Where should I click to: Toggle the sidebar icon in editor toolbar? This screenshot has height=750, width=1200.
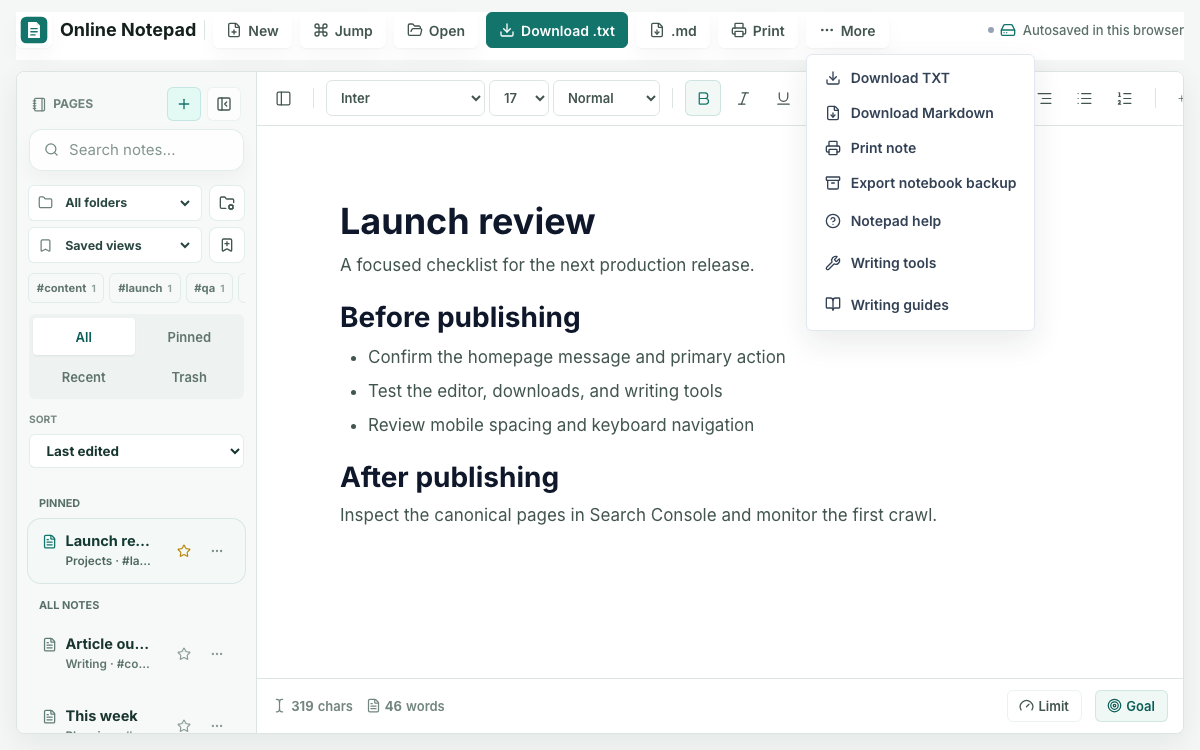284,98
